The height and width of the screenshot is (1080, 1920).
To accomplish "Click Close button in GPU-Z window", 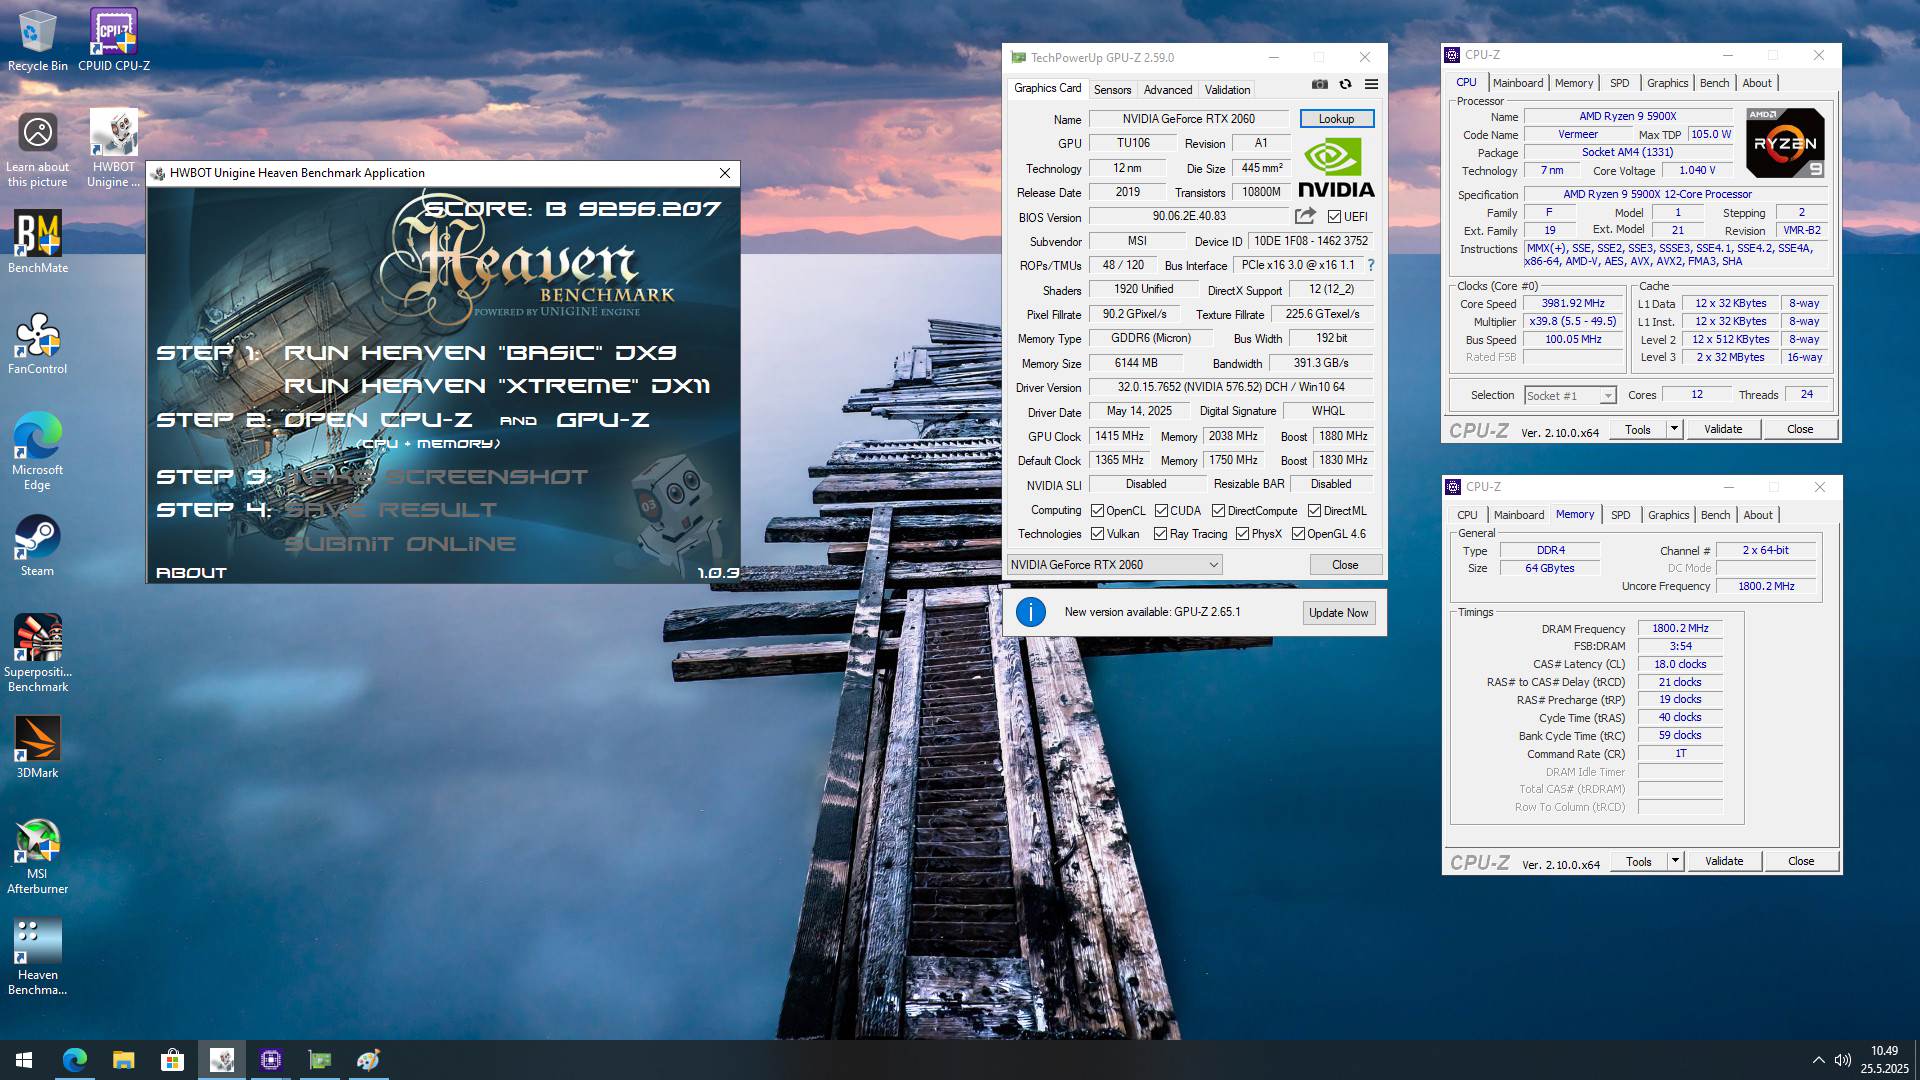I will 1345,565.
